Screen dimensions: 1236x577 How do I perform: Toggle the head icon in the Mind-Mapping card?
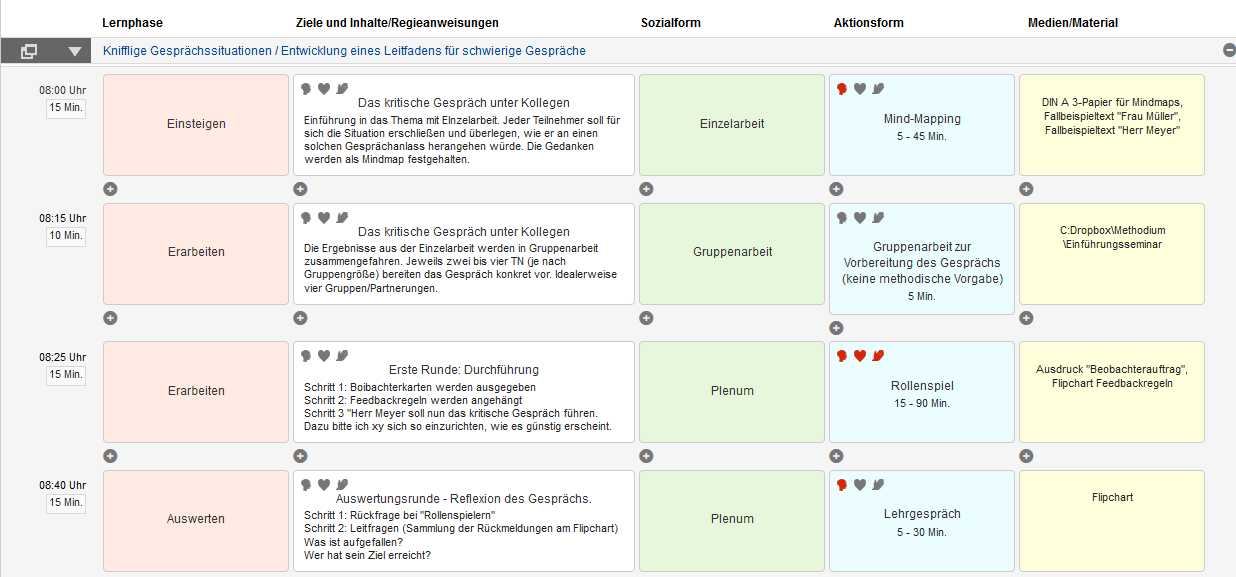(842, 89)
